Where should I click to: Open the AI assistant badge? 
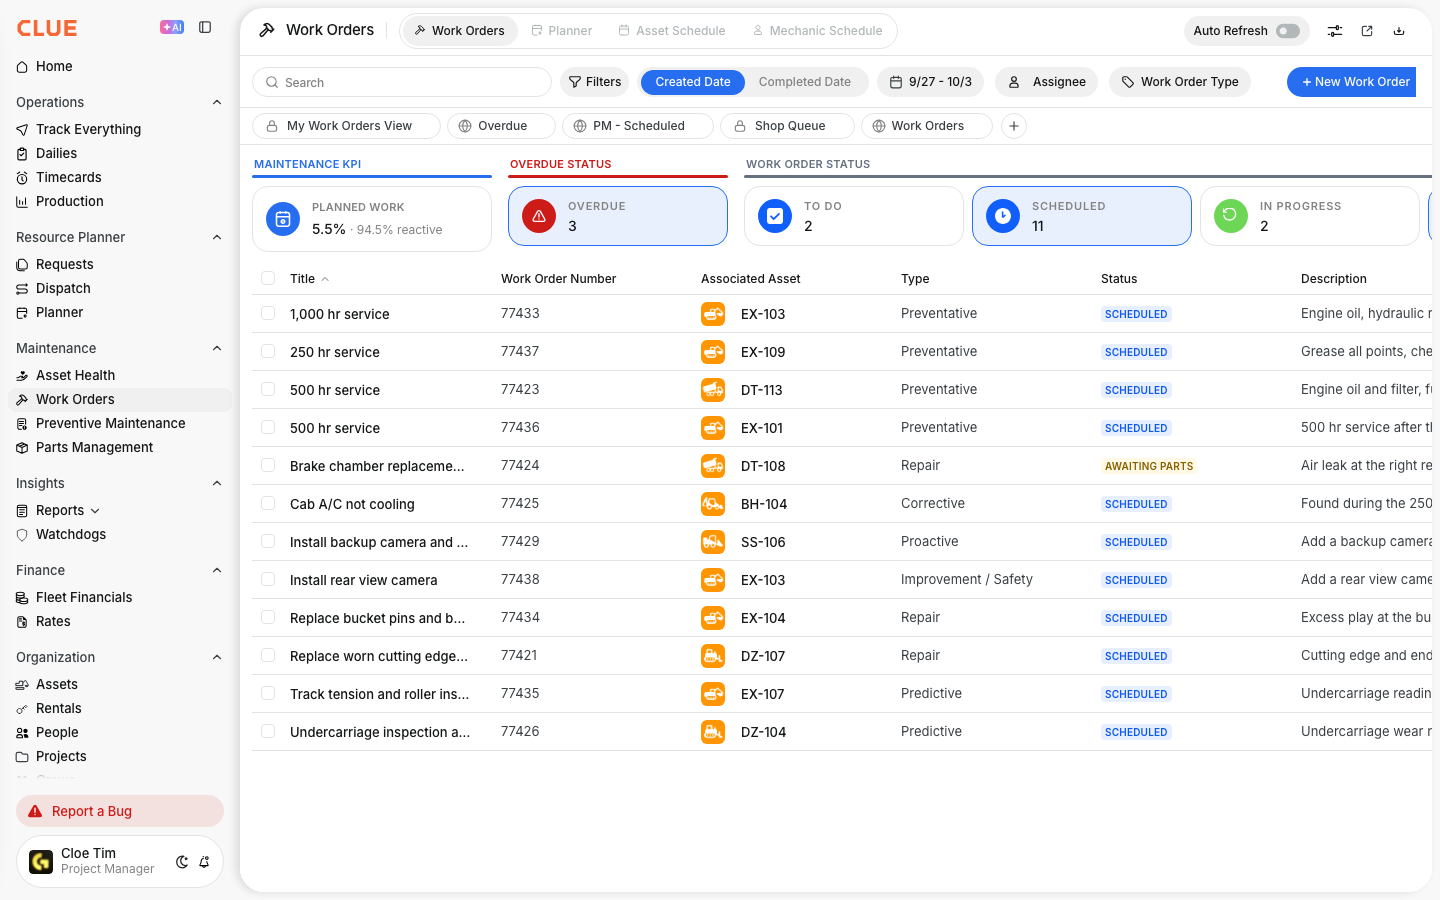[172, 27]
